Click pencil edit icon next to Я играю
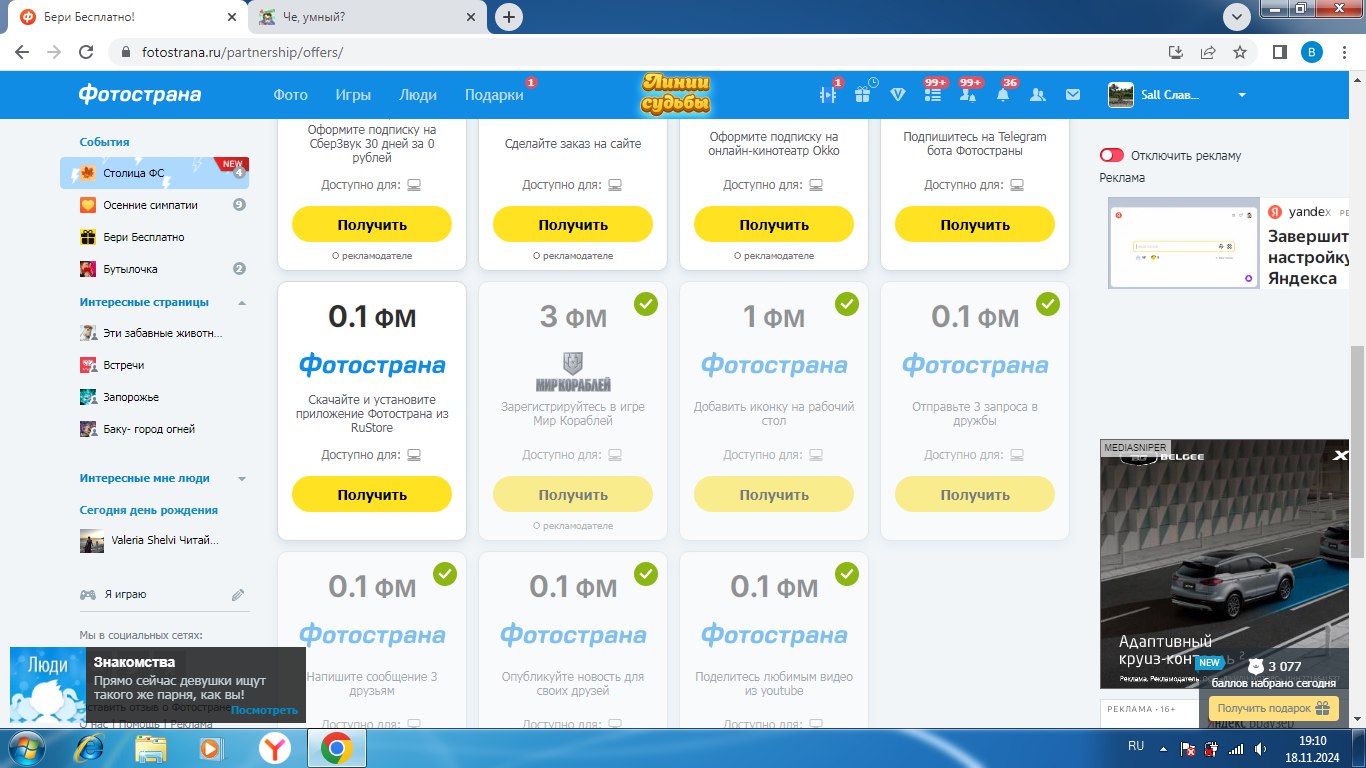Screen dimensions: 1366x768 pos(238,594)
